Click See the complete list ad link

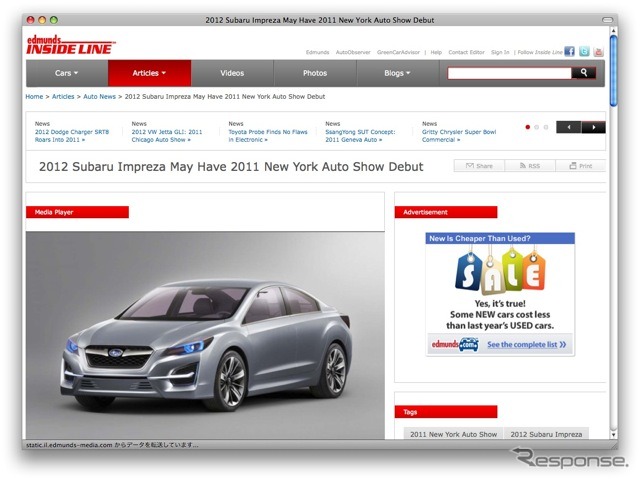point(527,345)
